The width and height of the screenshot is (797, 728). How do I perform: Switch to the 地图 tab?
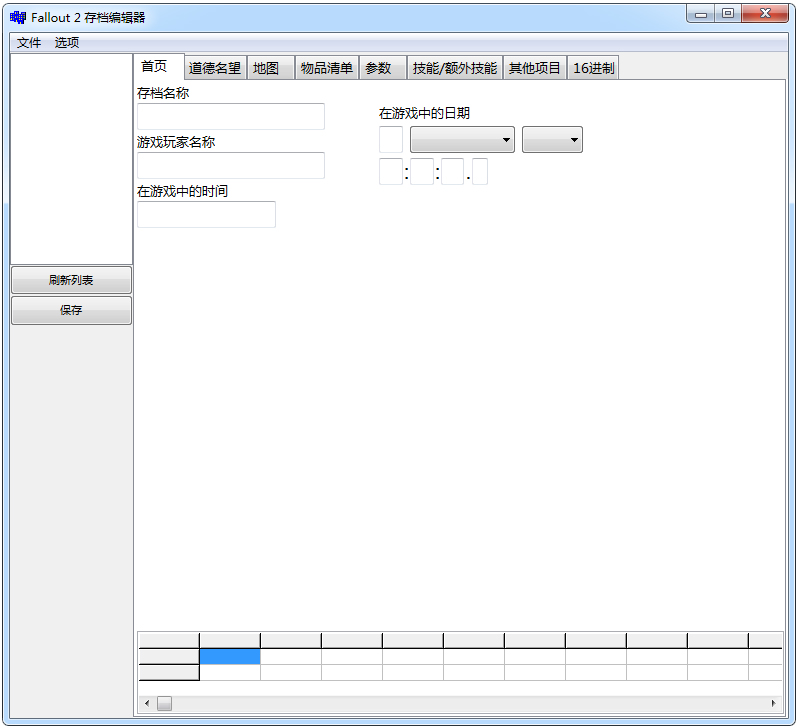tap(266, 68)
